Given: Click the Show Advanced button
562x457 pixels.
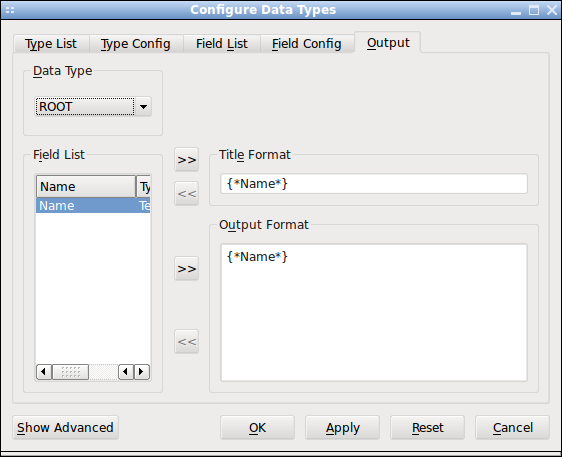Looking at the screenshot, I should point(65,428).
